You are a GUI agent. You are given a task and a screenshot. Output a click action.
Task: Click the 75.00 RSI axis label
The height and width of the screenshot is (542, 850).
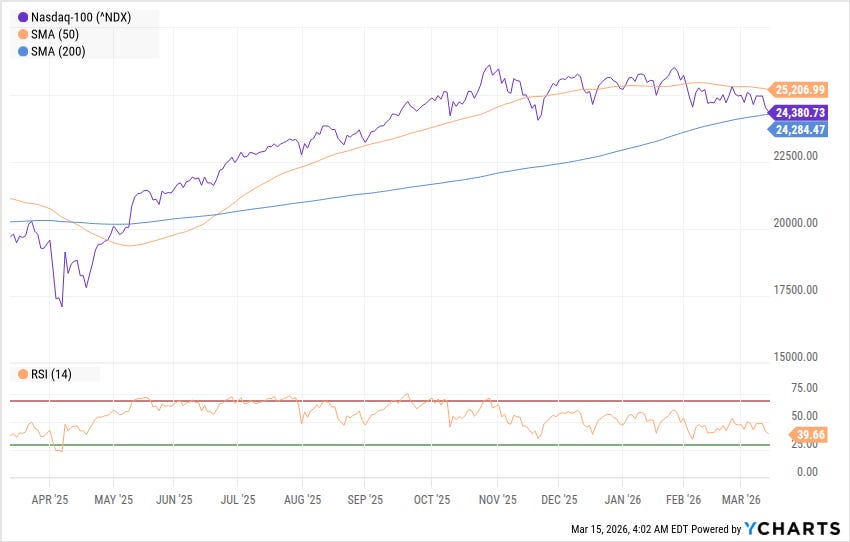(x=804, y=388)
